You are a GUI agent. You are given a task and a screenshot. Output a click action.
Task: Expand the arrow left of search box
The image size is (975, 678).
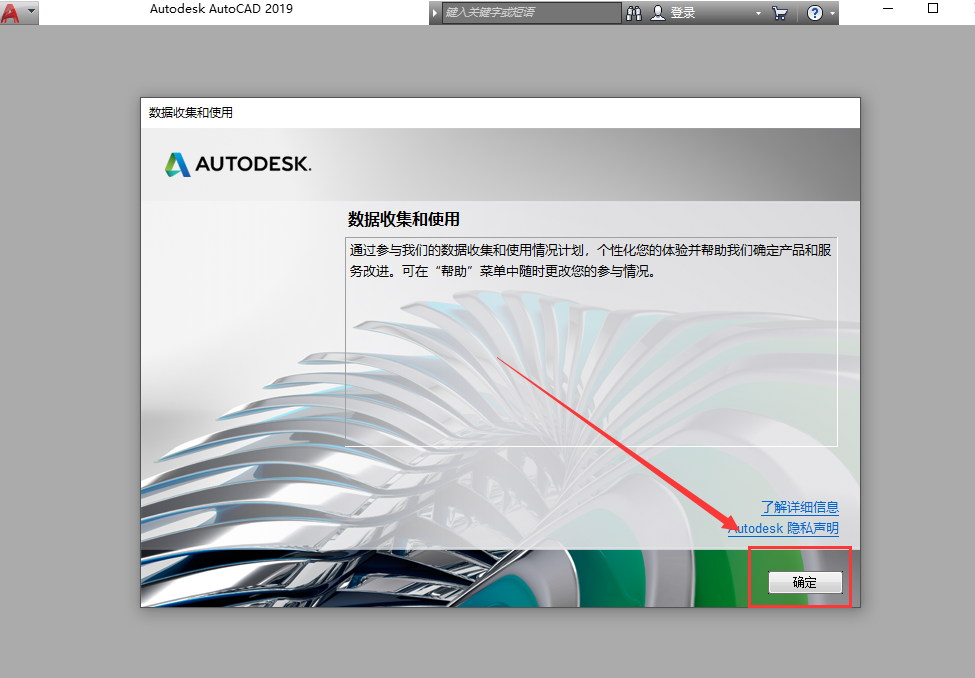[x=435, y=13]
